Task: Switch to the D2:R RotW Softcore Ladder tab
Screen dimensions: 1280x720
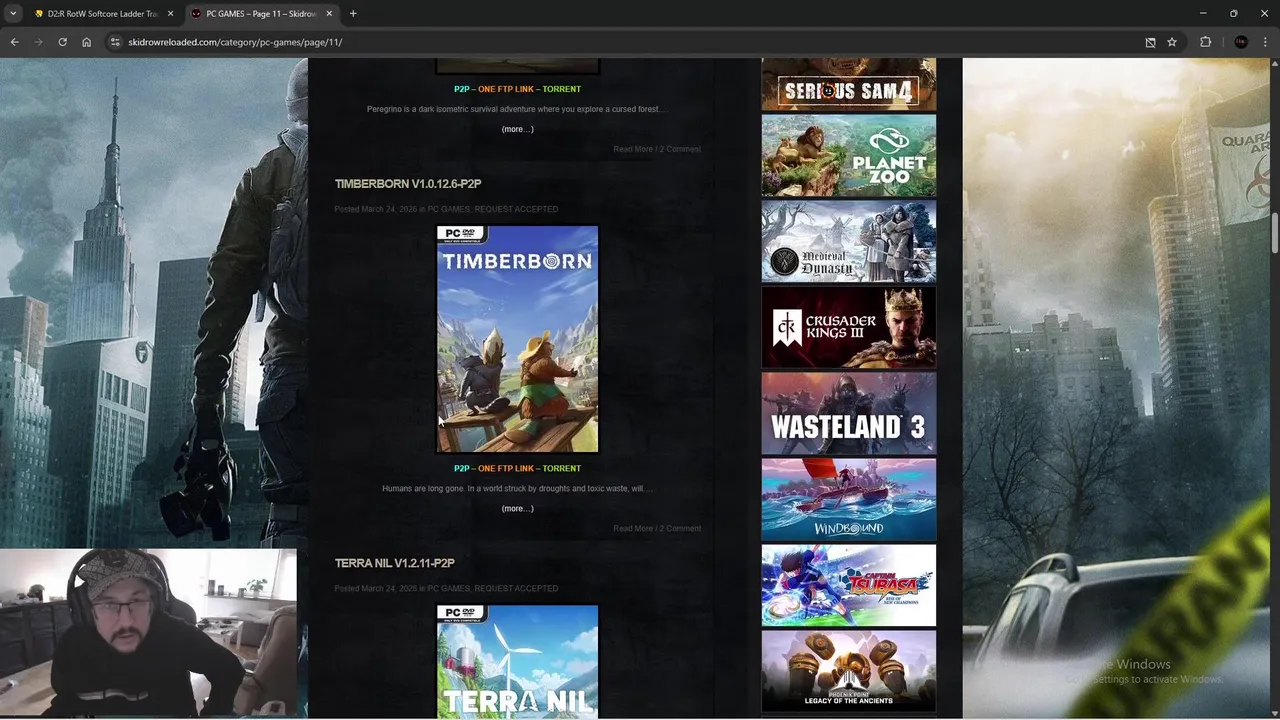Action: [x=103, y=14]
